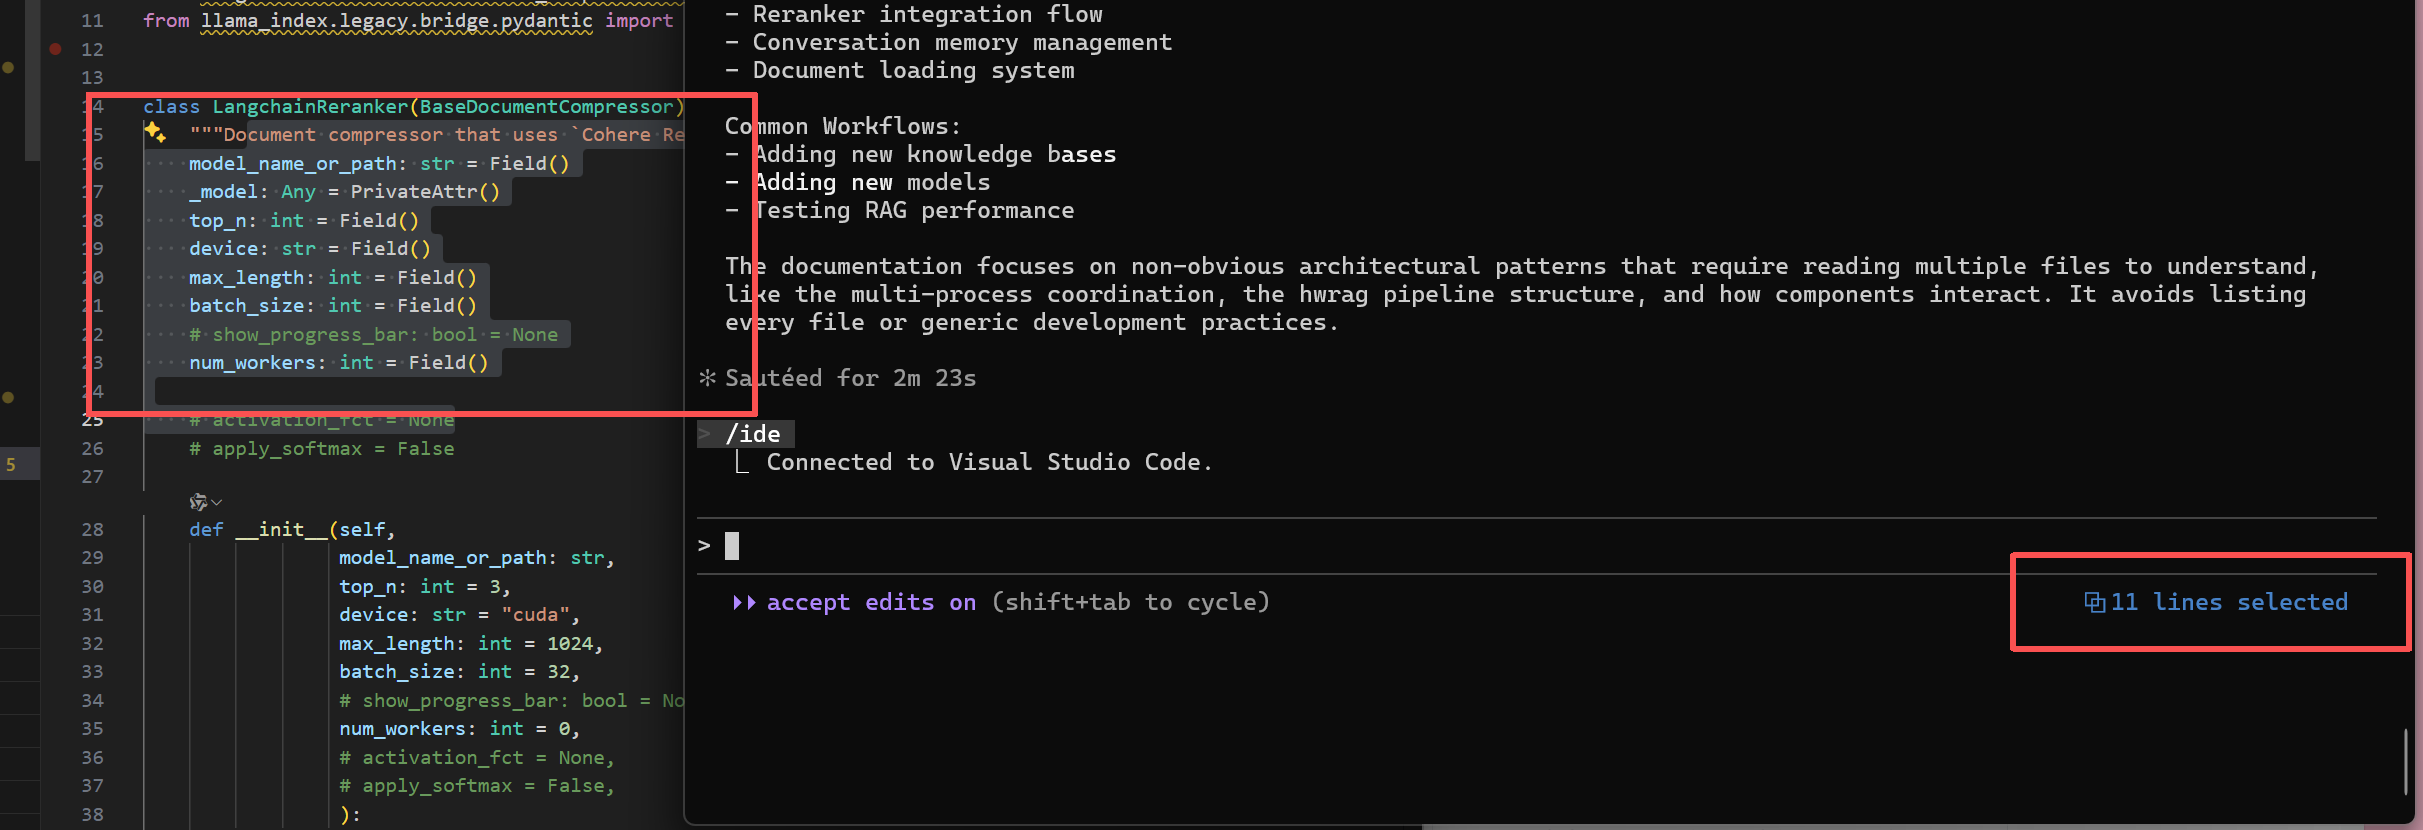Click the upper yellow marker dot in left gutter
This screenshot has width=2423, height=830.
pyautogui.click(x=8, y=67)
